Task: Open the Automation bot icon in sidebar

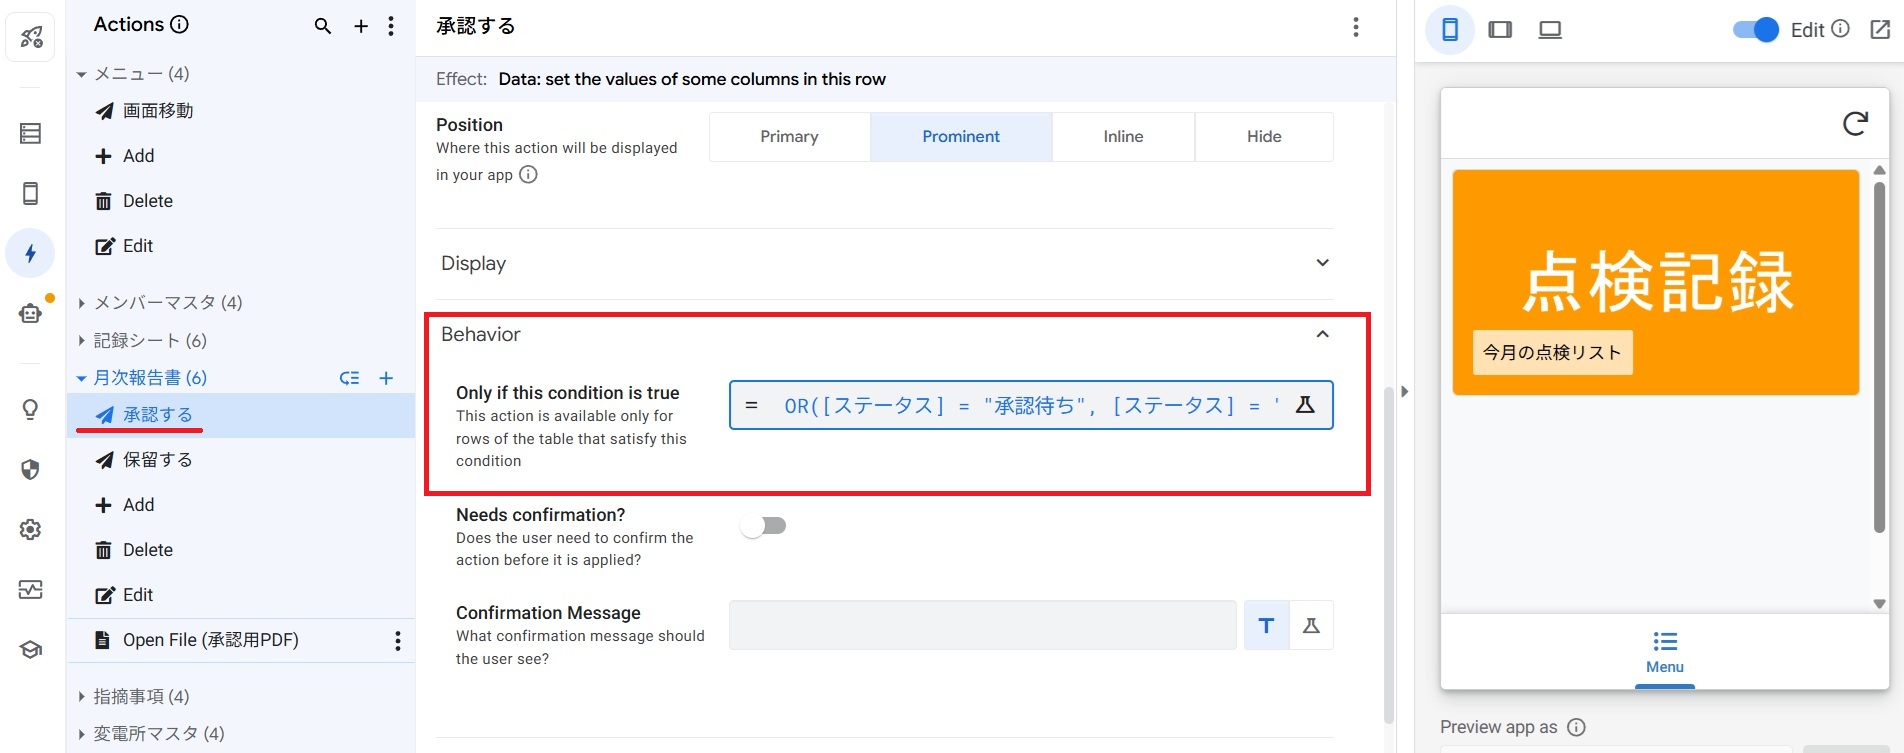Action: pos(30,313)
